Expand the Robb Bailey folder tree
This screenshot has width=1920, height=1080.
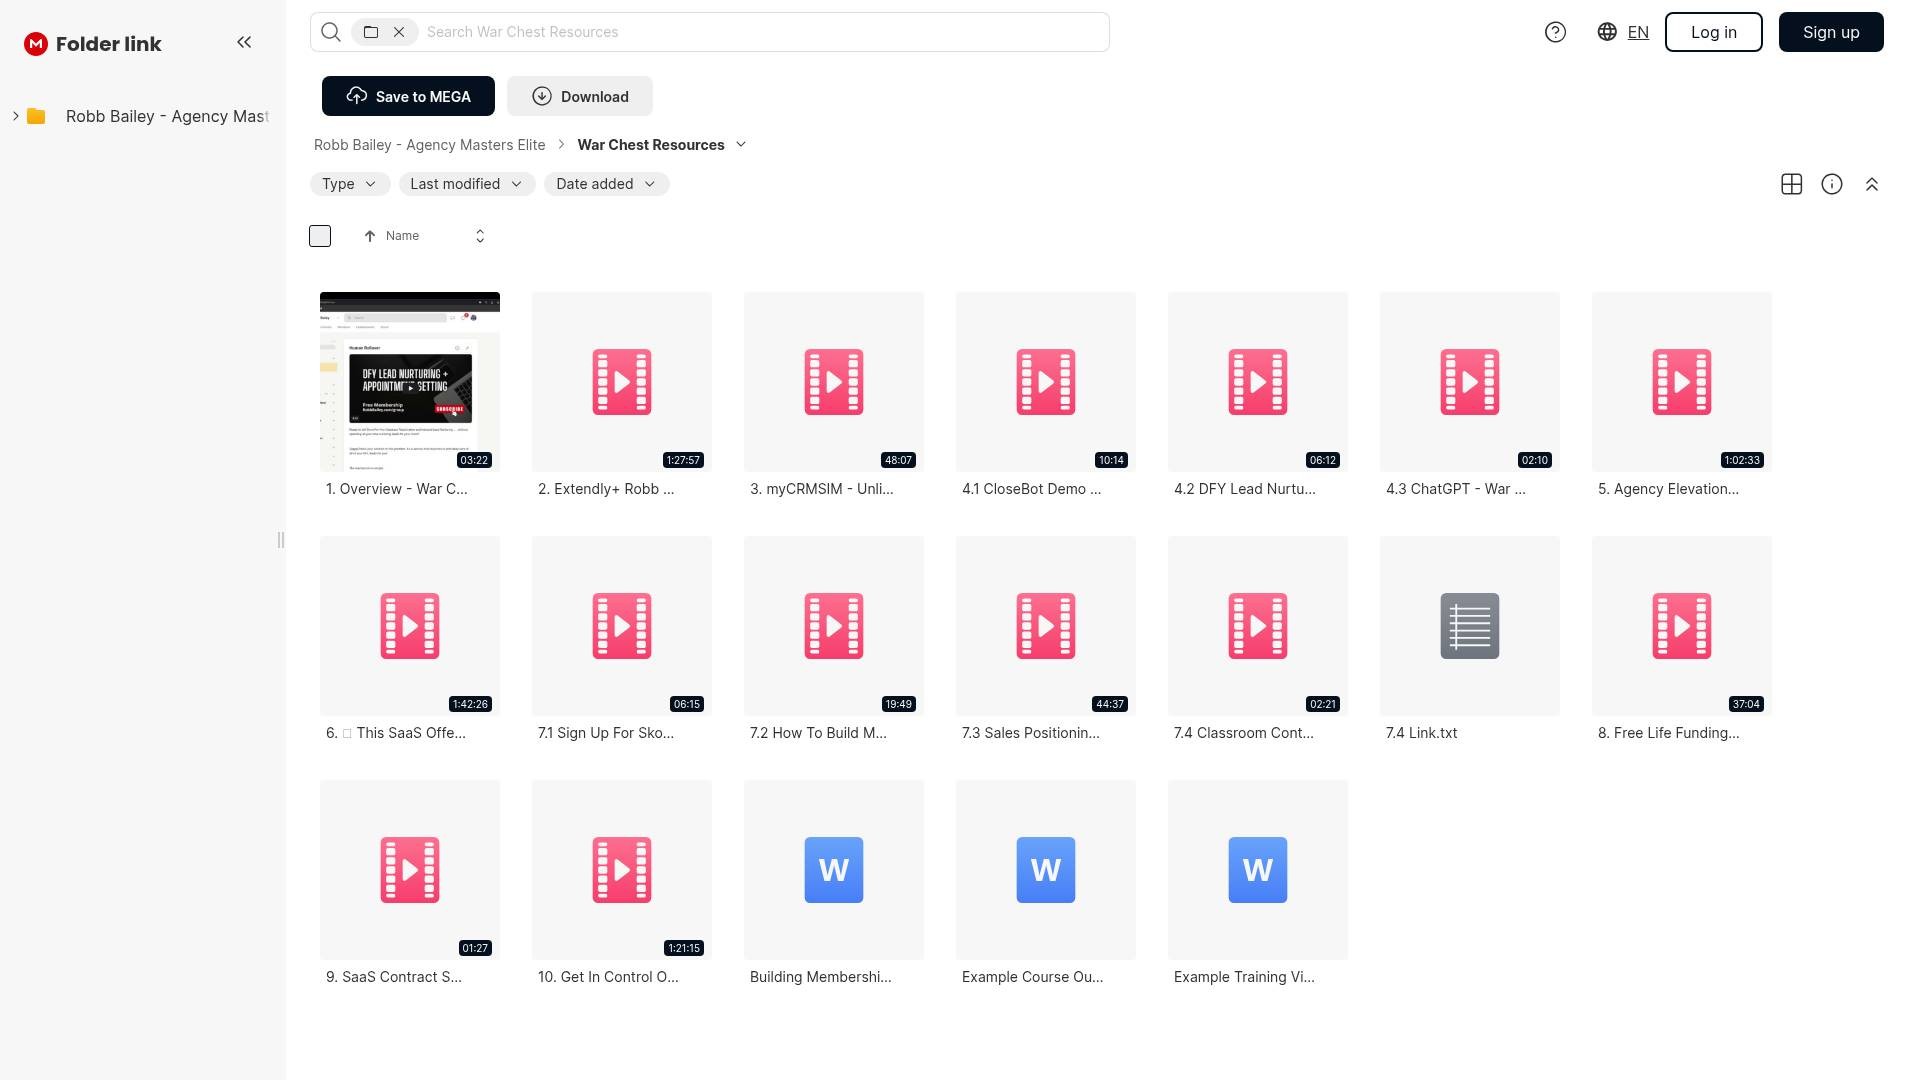(16, 116)
